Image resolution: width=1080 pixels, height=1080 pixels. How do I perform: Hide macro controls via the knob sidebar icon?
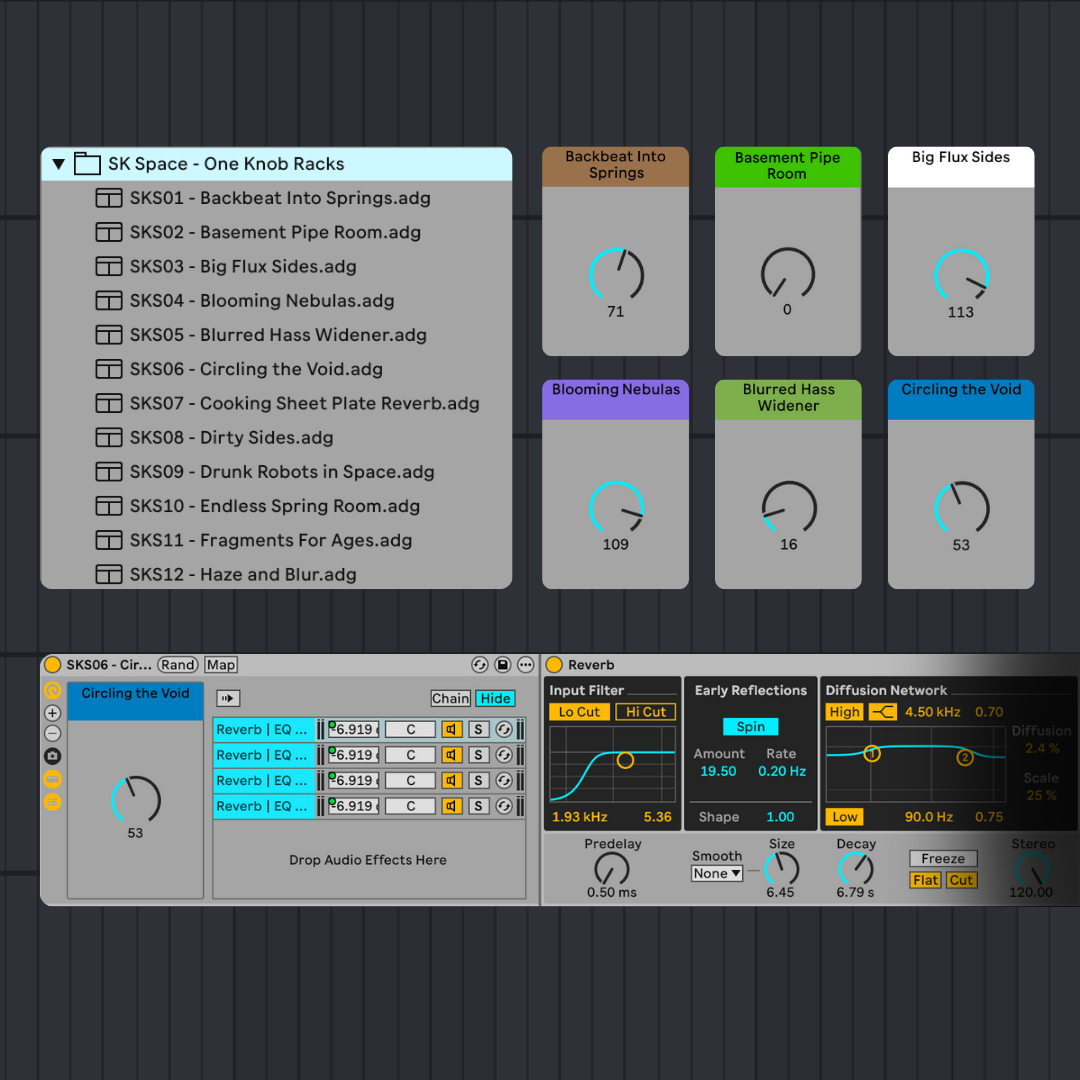50,780
